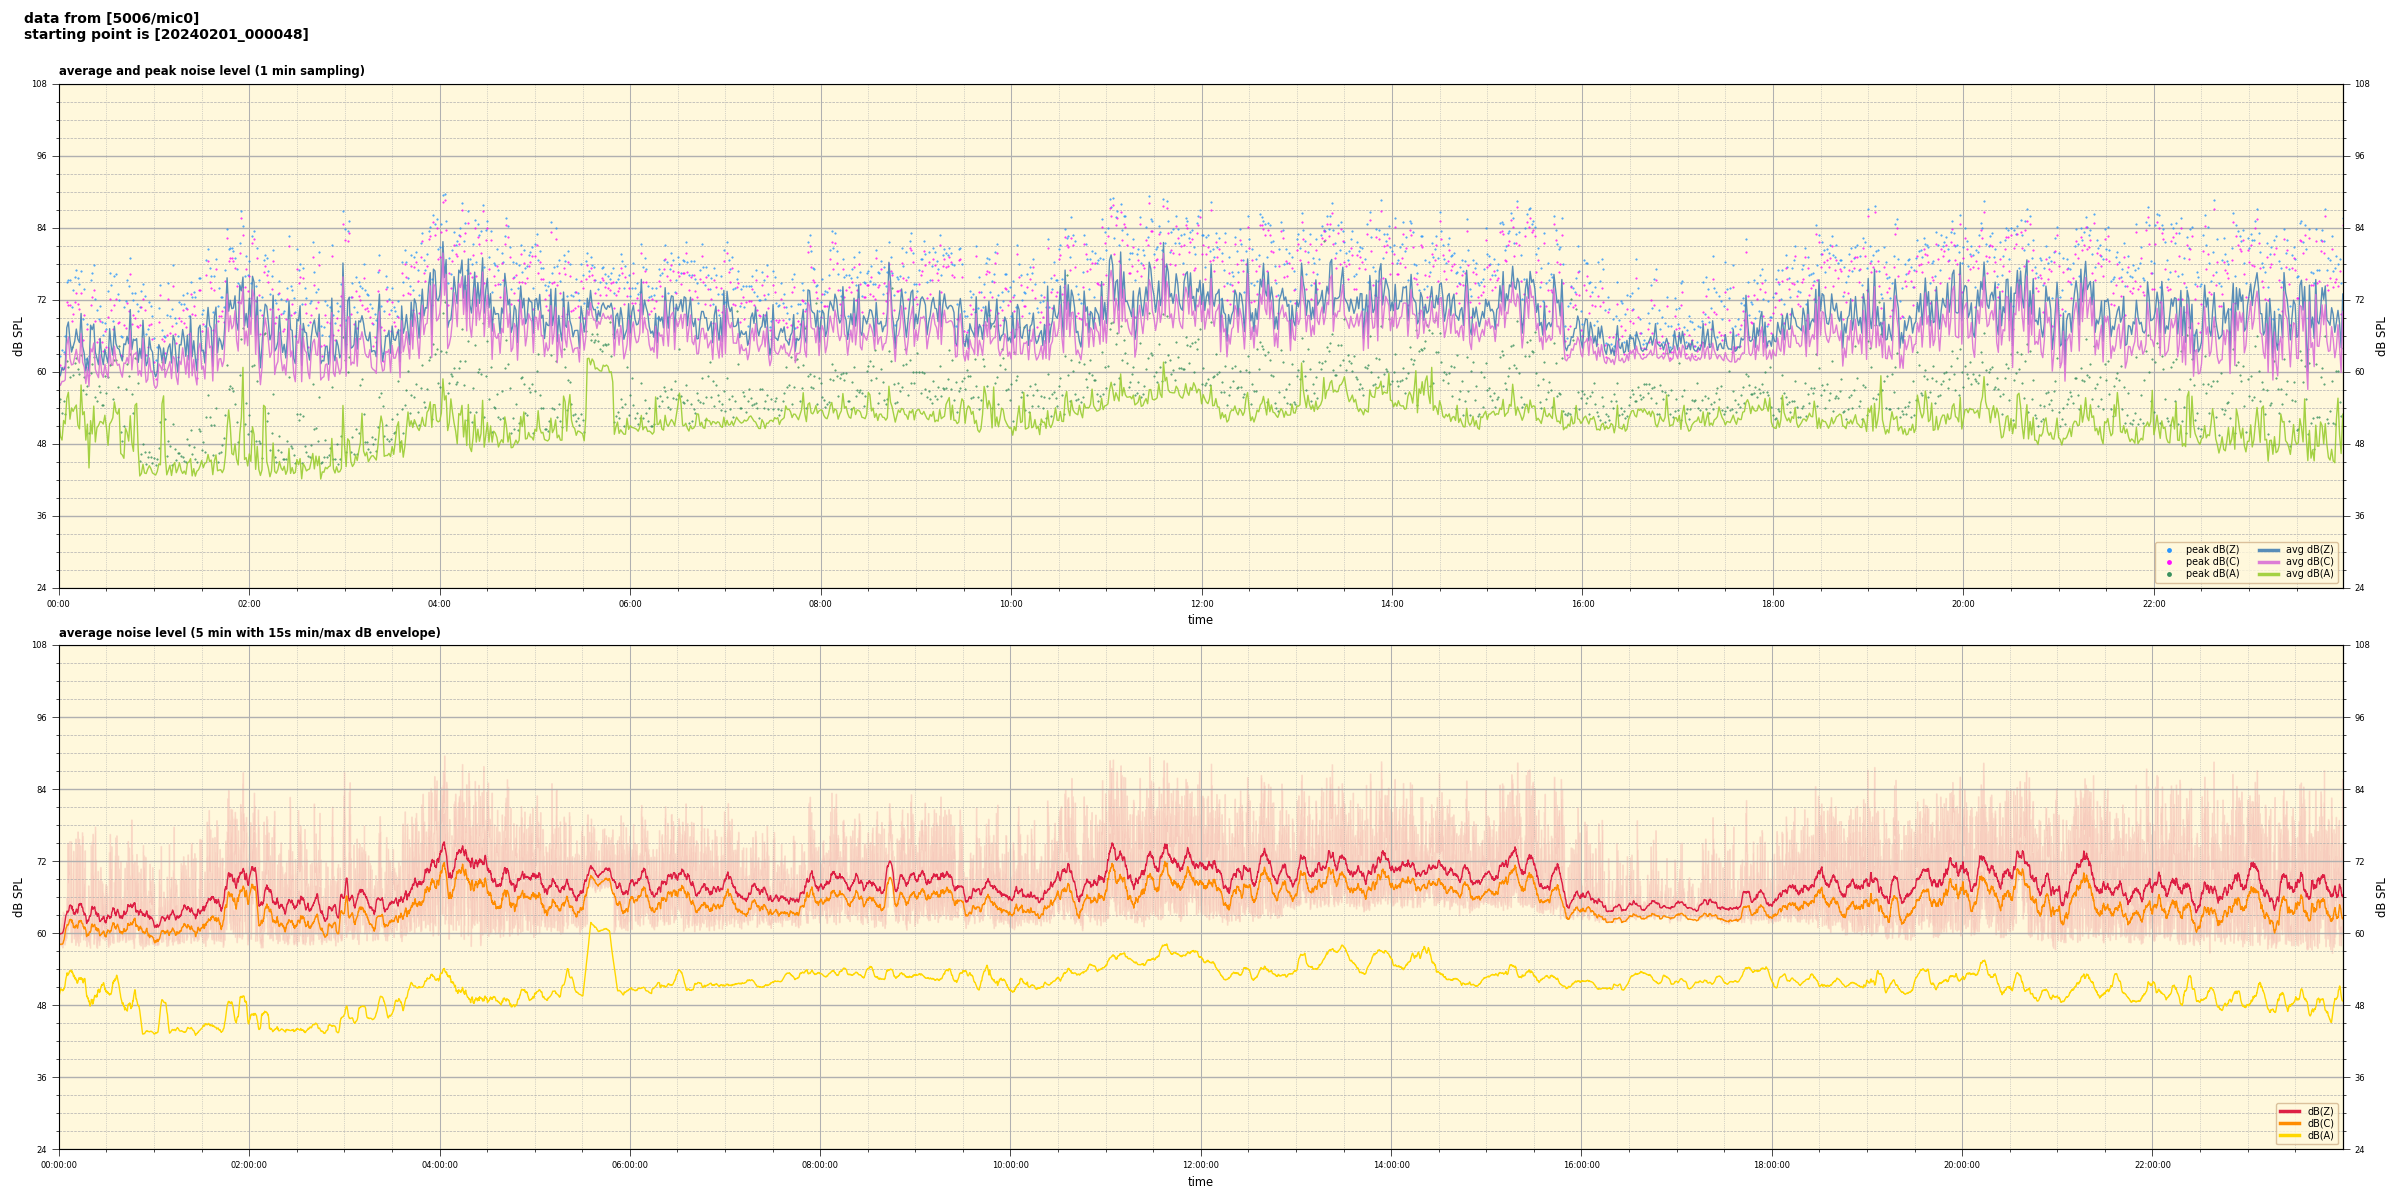
Task: Select the avg dB(Z) legend line
Action: coord(2268,550)
